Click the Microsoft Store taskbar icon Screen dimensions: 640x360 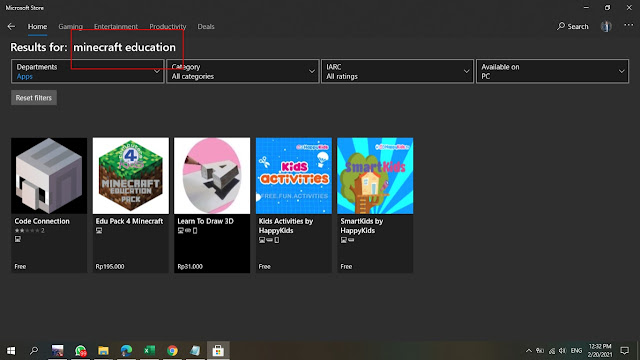218,351
